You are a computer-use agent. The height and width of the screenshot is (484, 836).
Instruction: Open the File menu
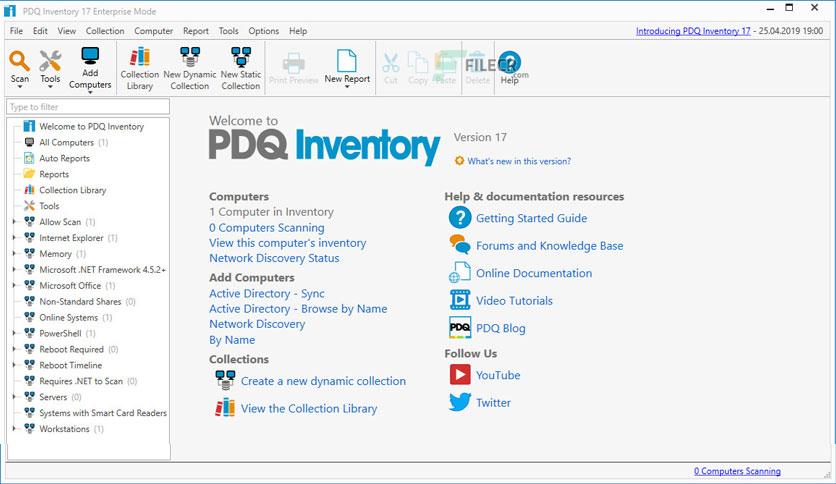click(17, 31)
